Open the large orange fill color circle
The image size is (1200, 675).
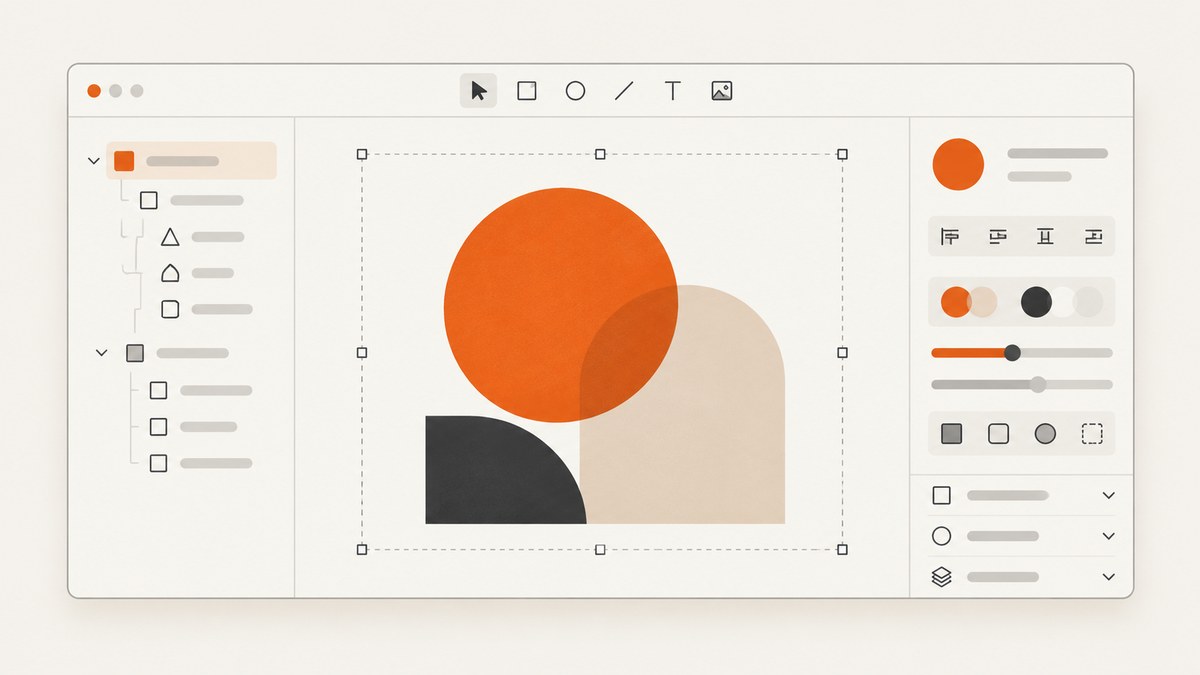[x=958, y=165]
